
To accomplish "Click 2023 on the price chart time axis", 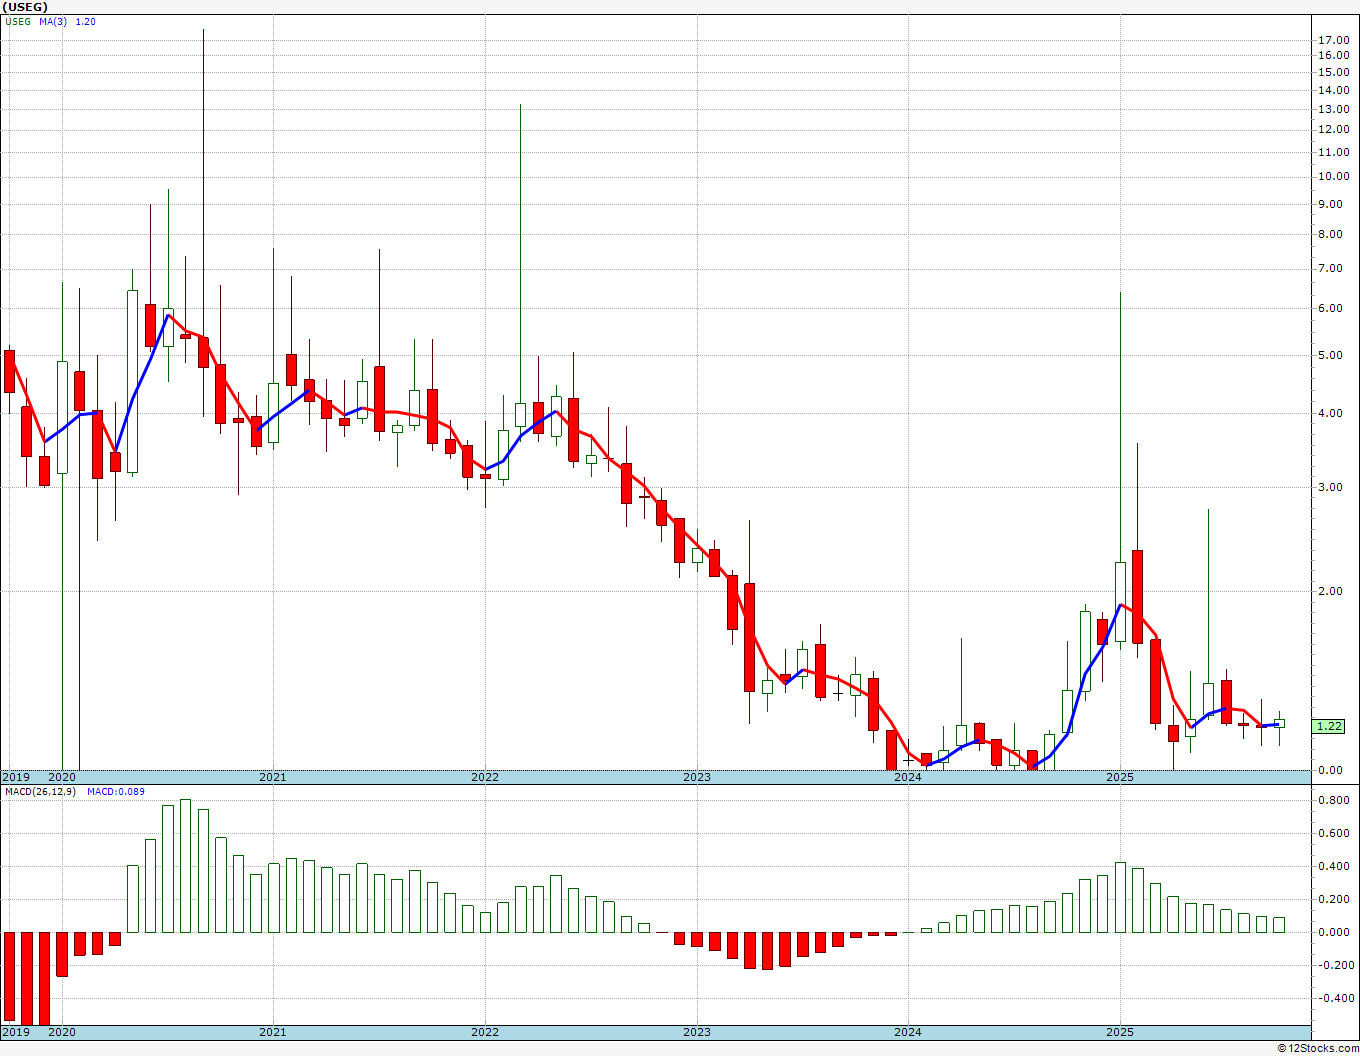I will click(x=697, y=777).
